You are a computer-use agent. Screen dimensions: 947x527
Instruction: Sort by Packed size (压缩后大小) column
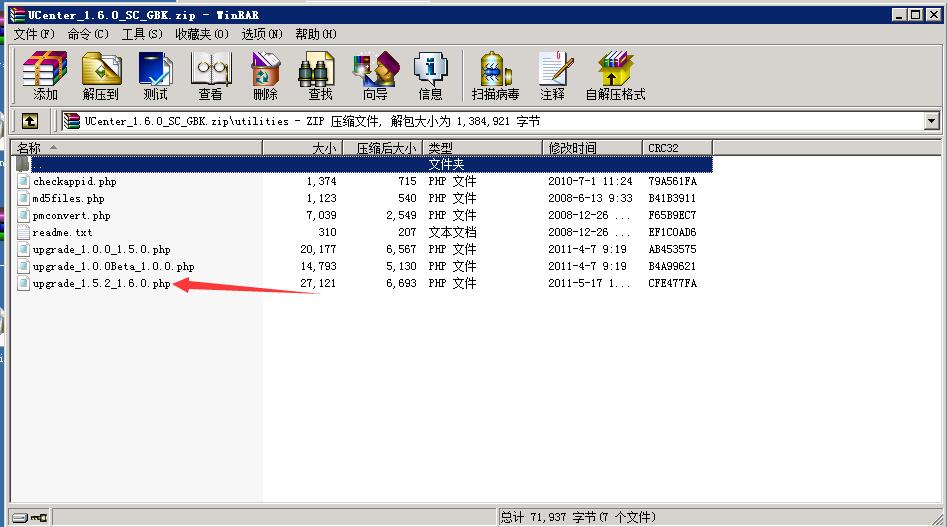coord(382,148)
